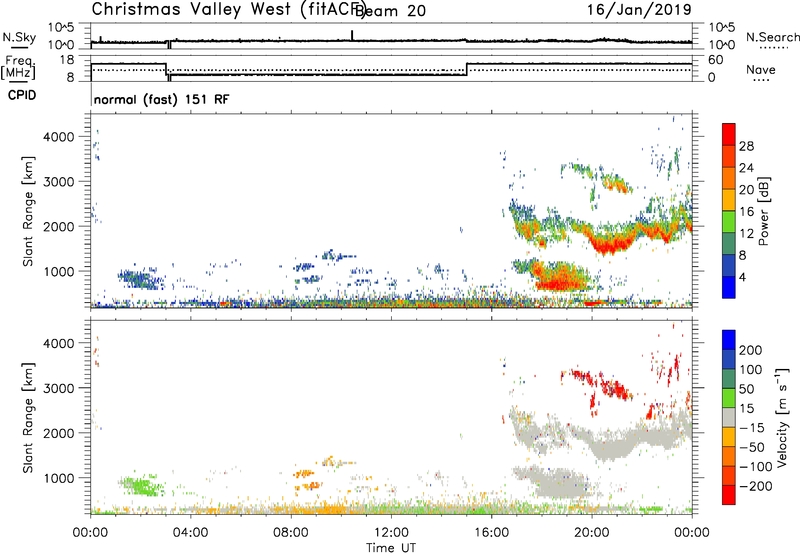Click the Velocity scale value '-200'
Viewport: 800px width, 554px height.
tap(755, 486)
